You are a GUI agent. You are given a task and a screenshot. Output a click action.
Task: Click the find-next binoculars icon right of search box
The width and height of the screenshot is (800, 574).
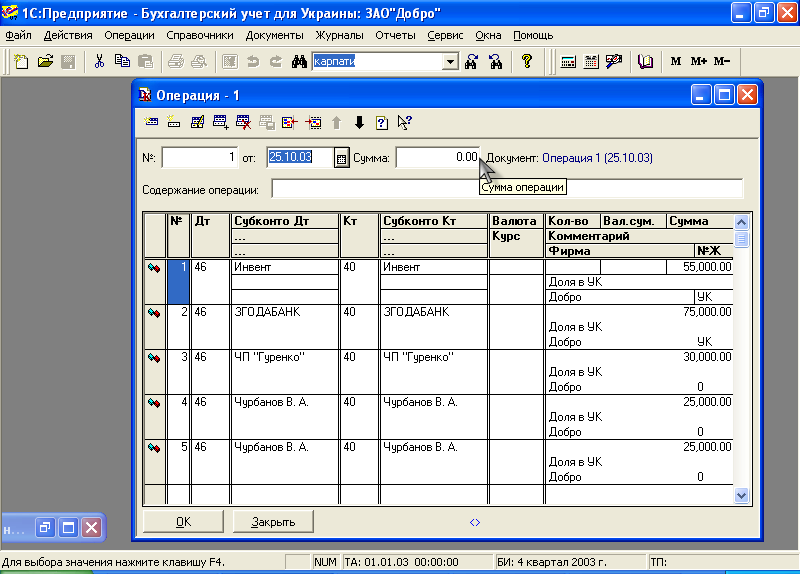coord(471,62)
